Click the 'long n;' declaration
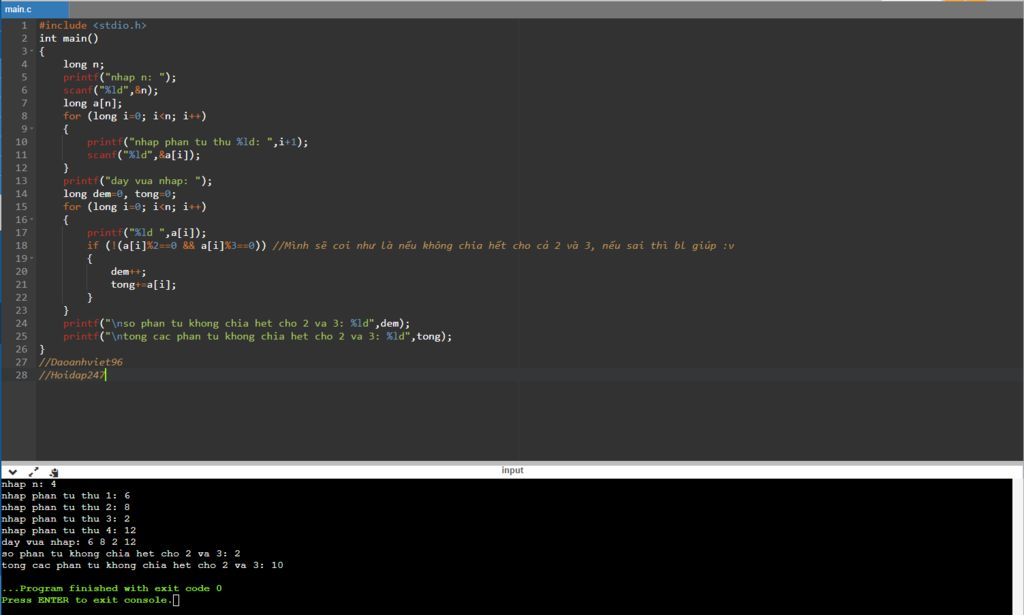 [84, 64]
